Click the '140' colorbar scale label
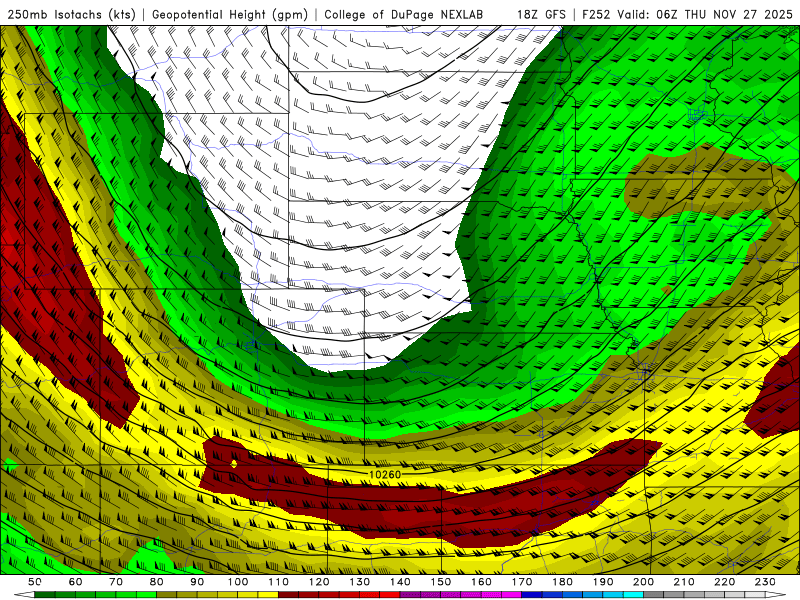Image resolution: width=800 pixels, height=600 pixels. (400, 582)
